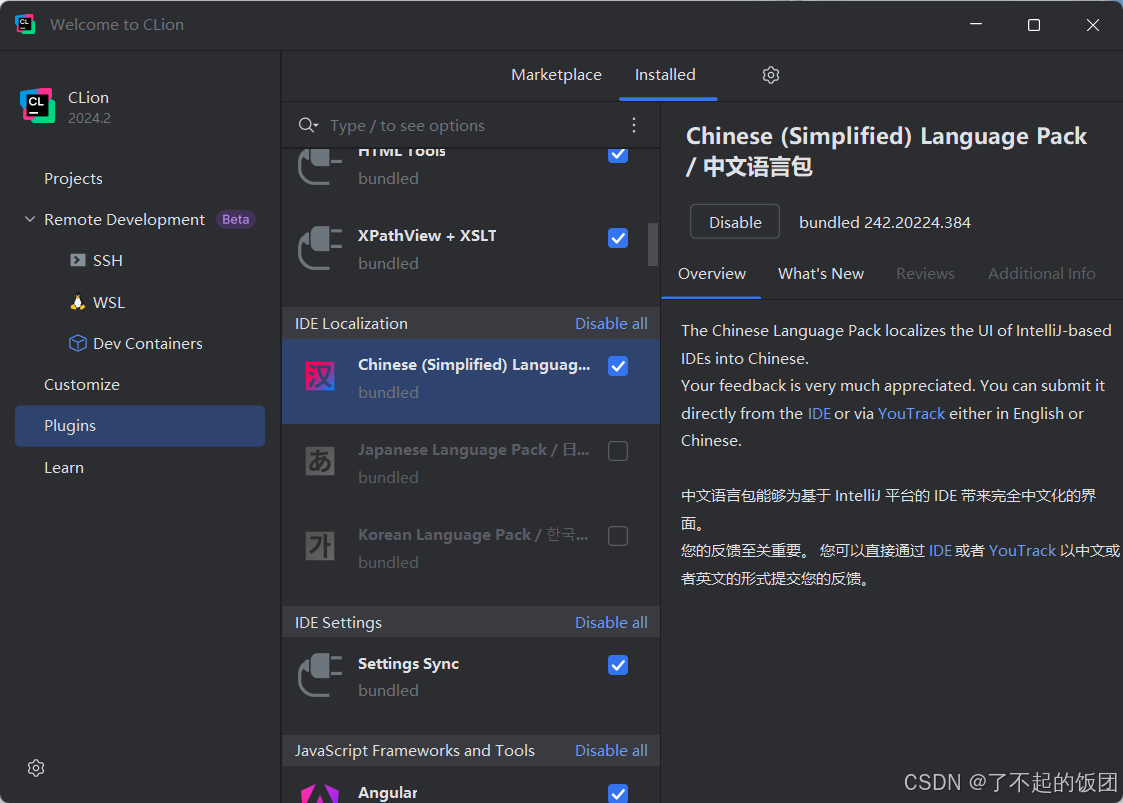Click the Chinese Language Pack plugin icon
Image resolution: width=1123 pixels, height=803 pixels.
coord(320,377)
